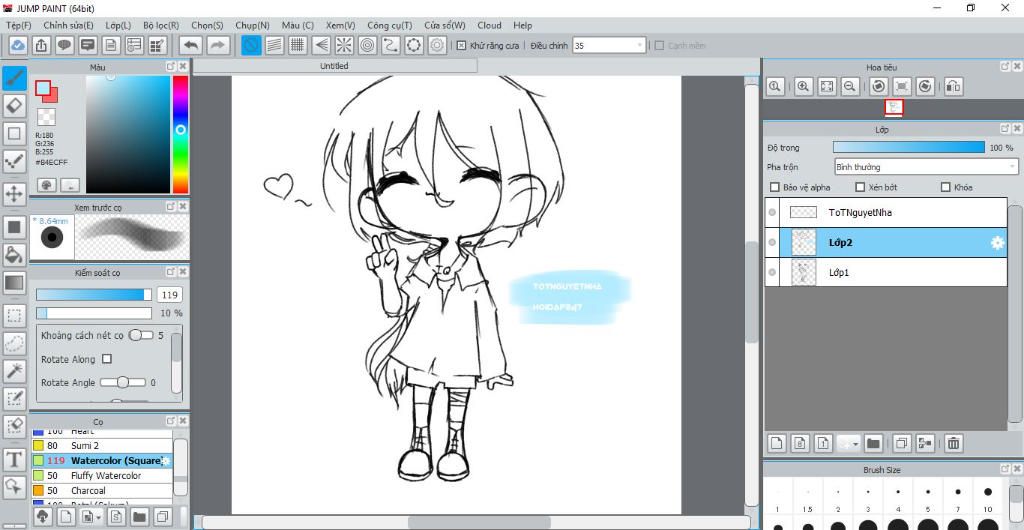Select the Eraser tool
Image resolution: width=1024 pixels, height=530 pixels.
[x=14, y=105]
